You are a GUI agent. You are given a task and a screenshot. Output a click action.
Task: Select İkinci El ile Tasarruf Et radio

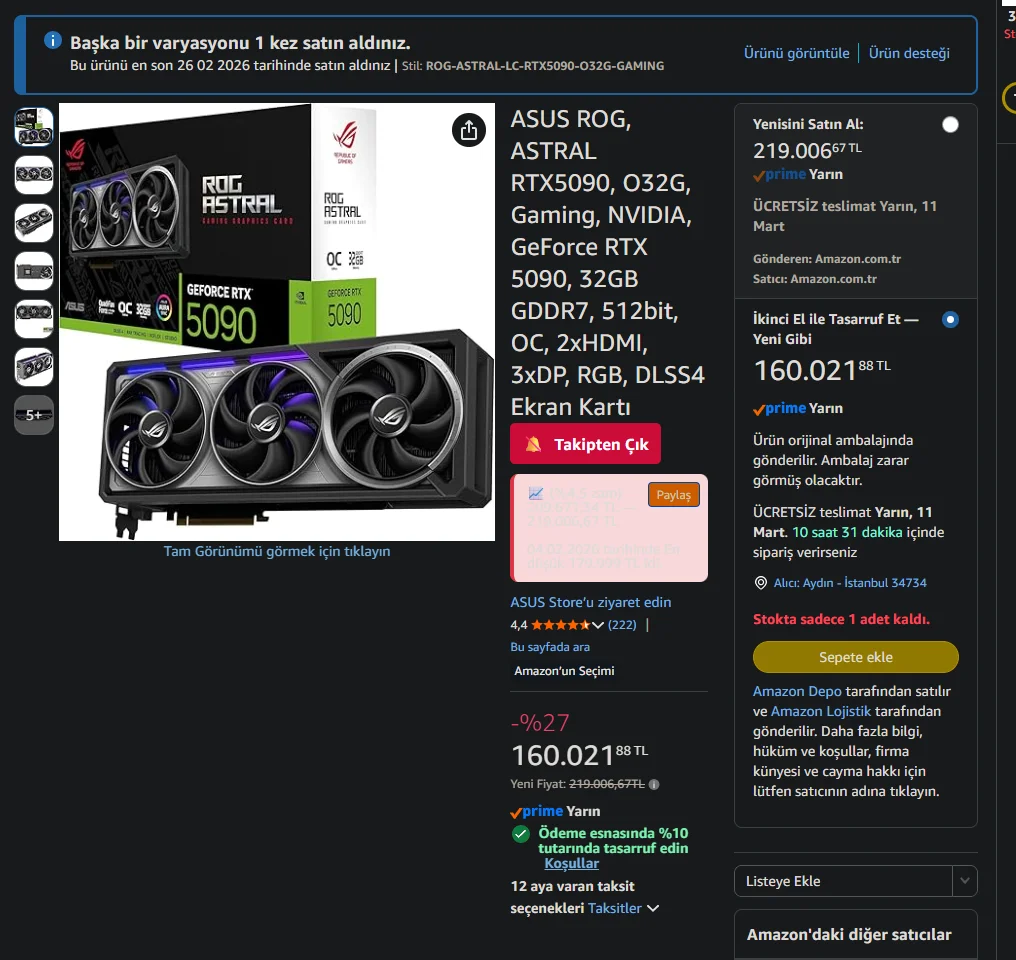coord(950,319)
